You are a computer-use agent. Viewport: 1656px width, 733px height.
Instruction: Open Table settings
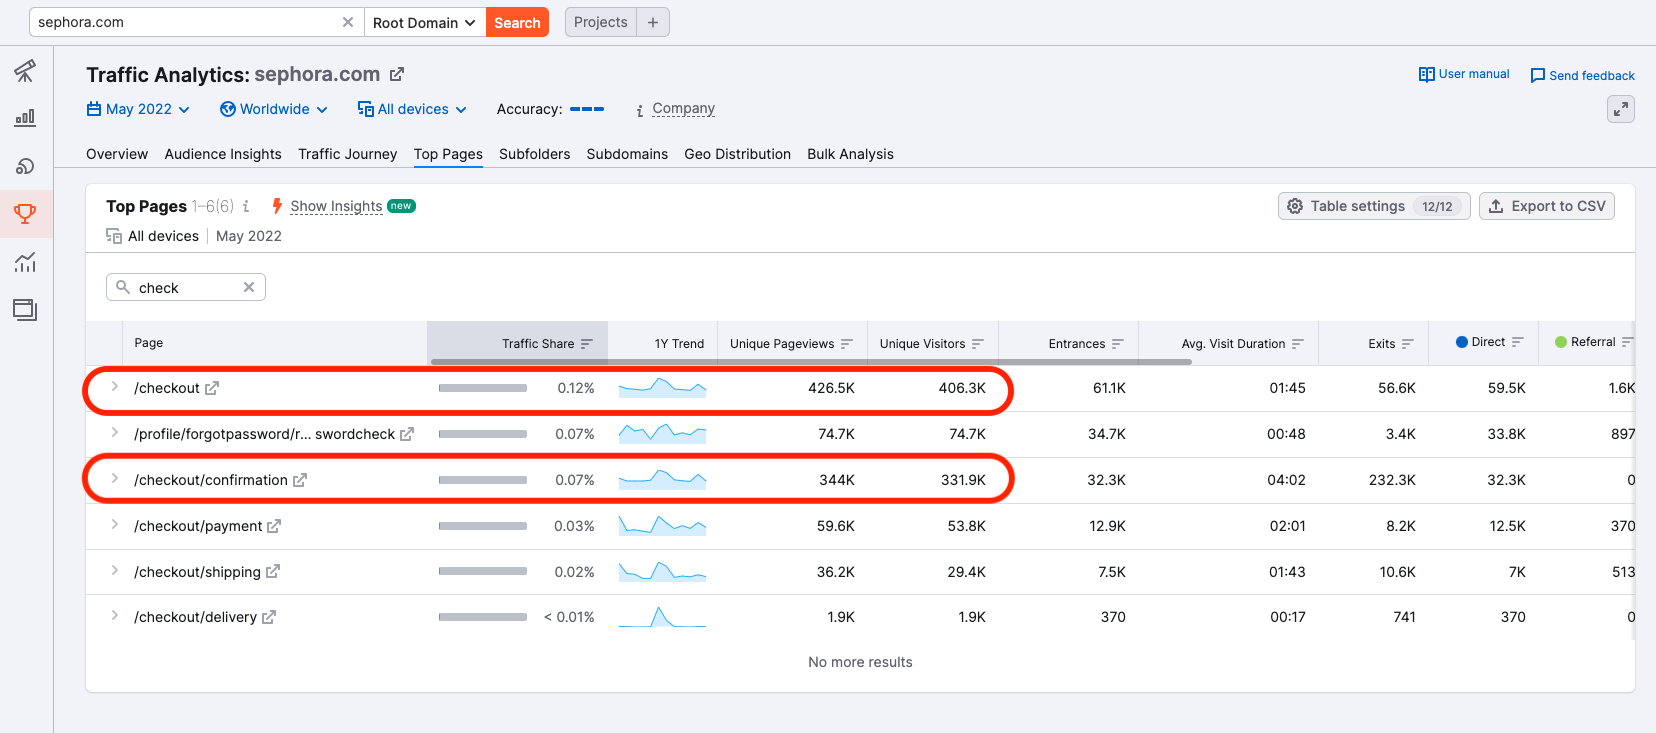click(x=1374, y=206)
